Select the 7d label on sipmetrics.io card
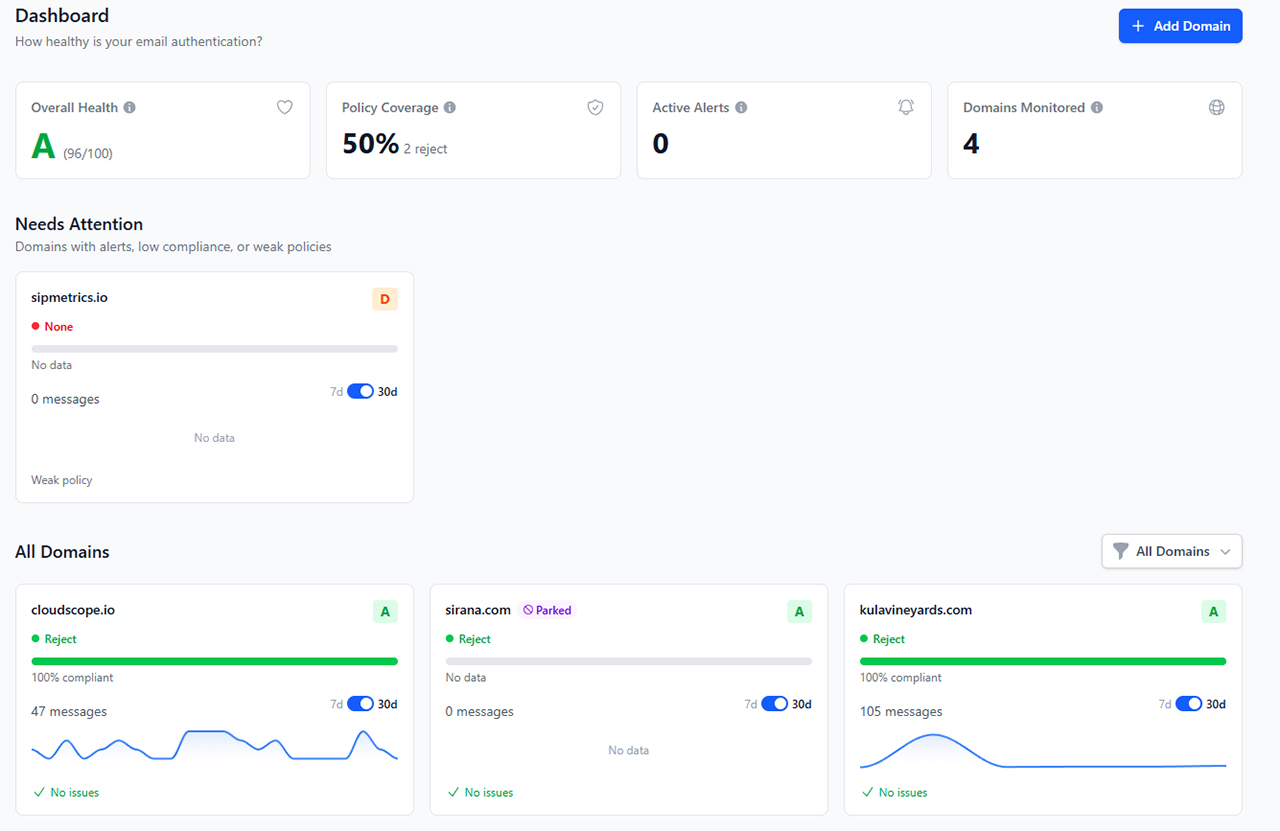This screenshot has height=831, width=1280. pos(336,392)
